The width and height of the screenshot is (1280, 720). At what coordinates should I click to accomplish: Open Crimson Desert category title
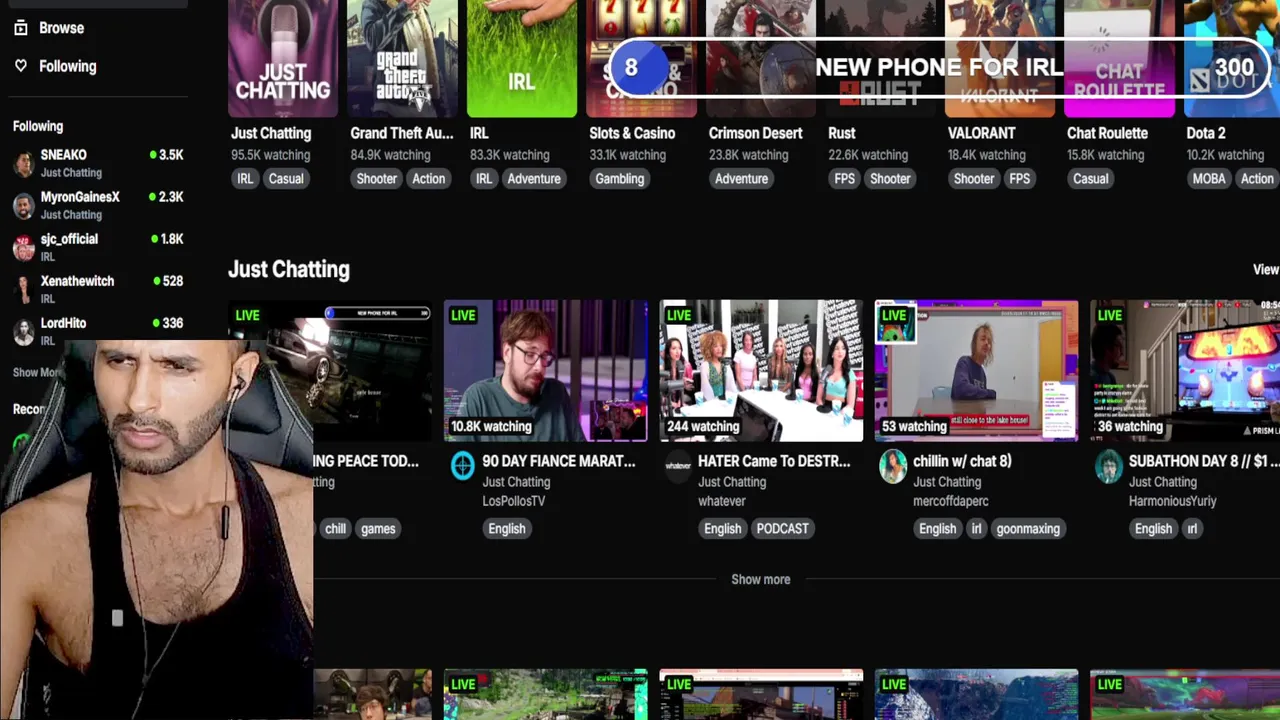(755, 133)
